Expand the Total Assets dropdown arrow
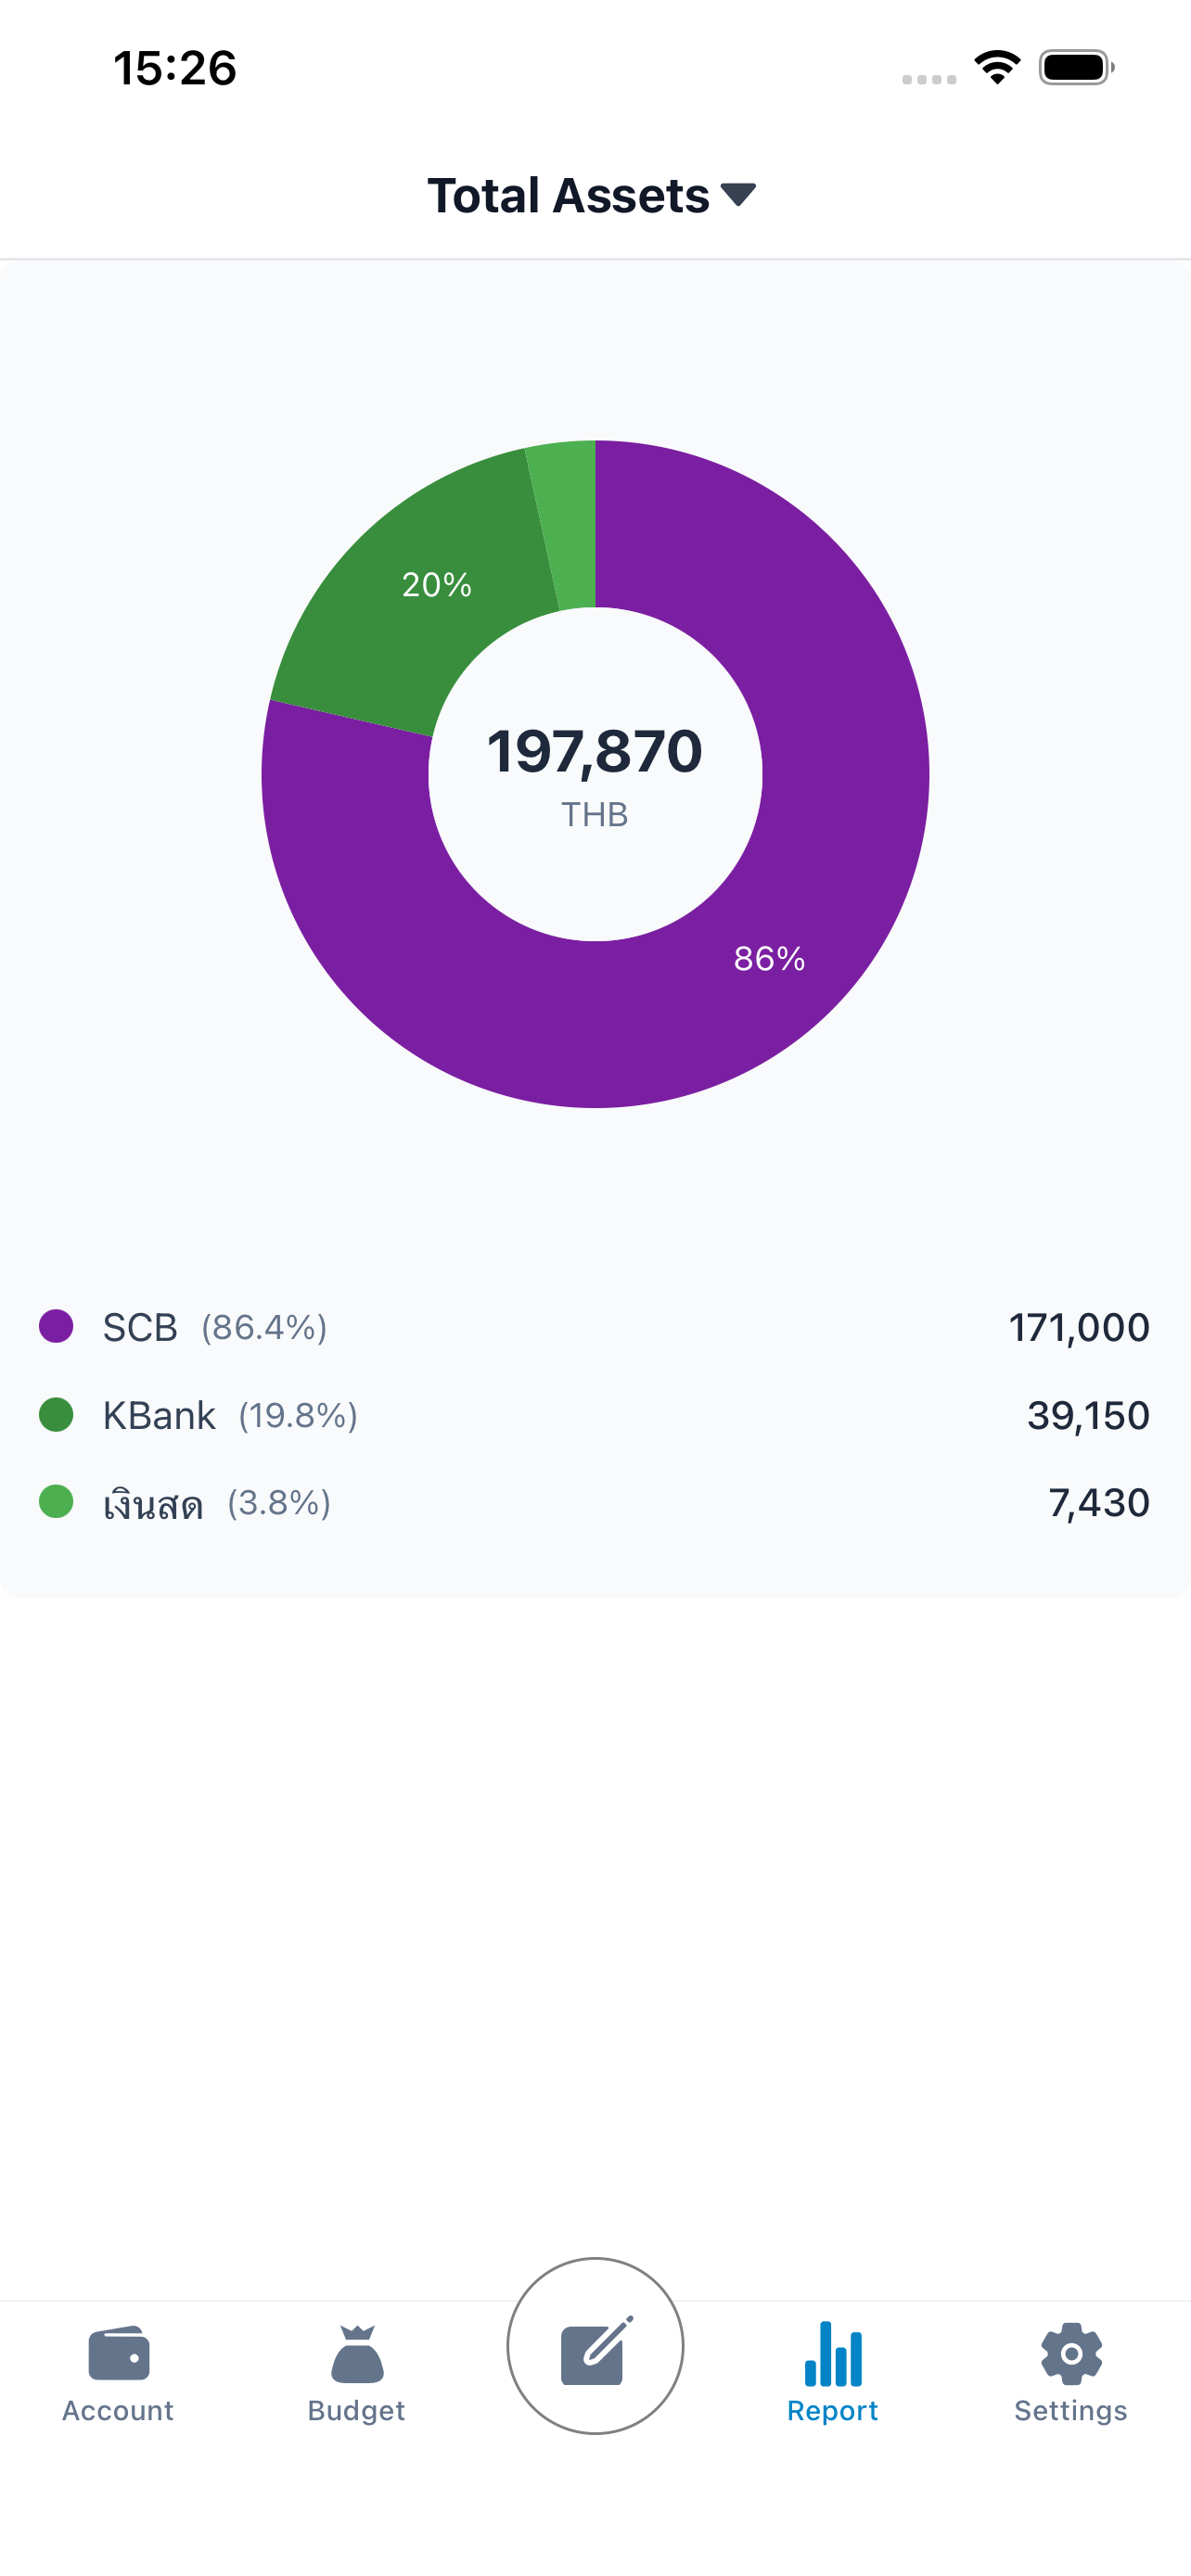This screenshot has width=1191, height=2576. pyautogui.click(x=738, y=194)
